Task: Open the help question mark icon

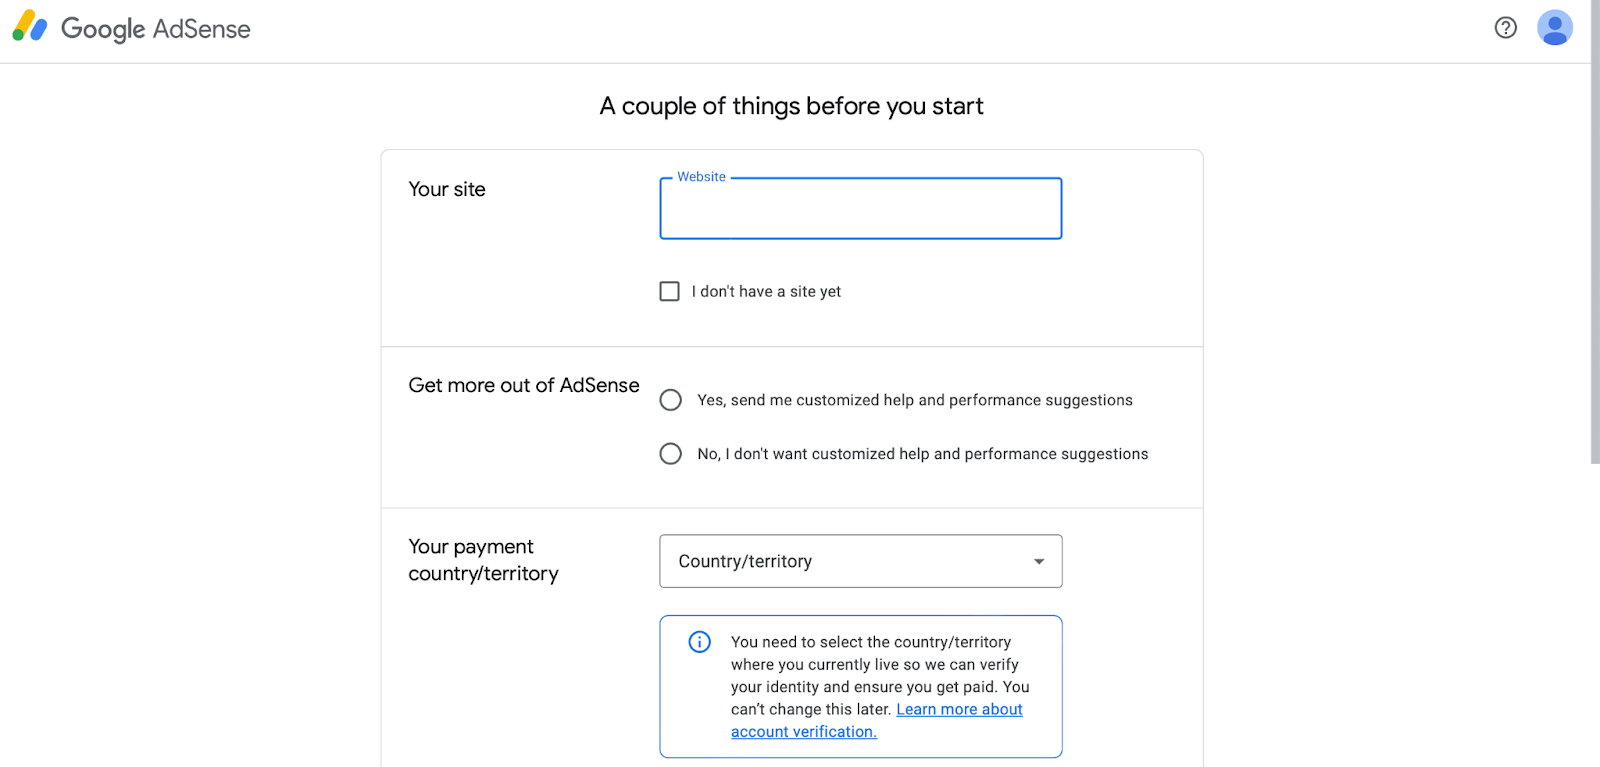Action: click(x=1505, y=28)
